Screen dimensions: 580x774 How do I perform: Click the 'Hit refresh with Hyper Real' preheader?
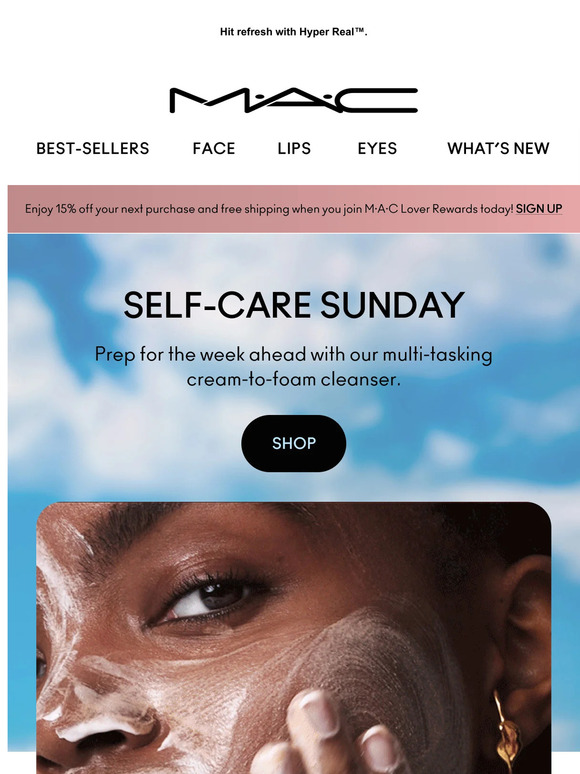(294, 32)
